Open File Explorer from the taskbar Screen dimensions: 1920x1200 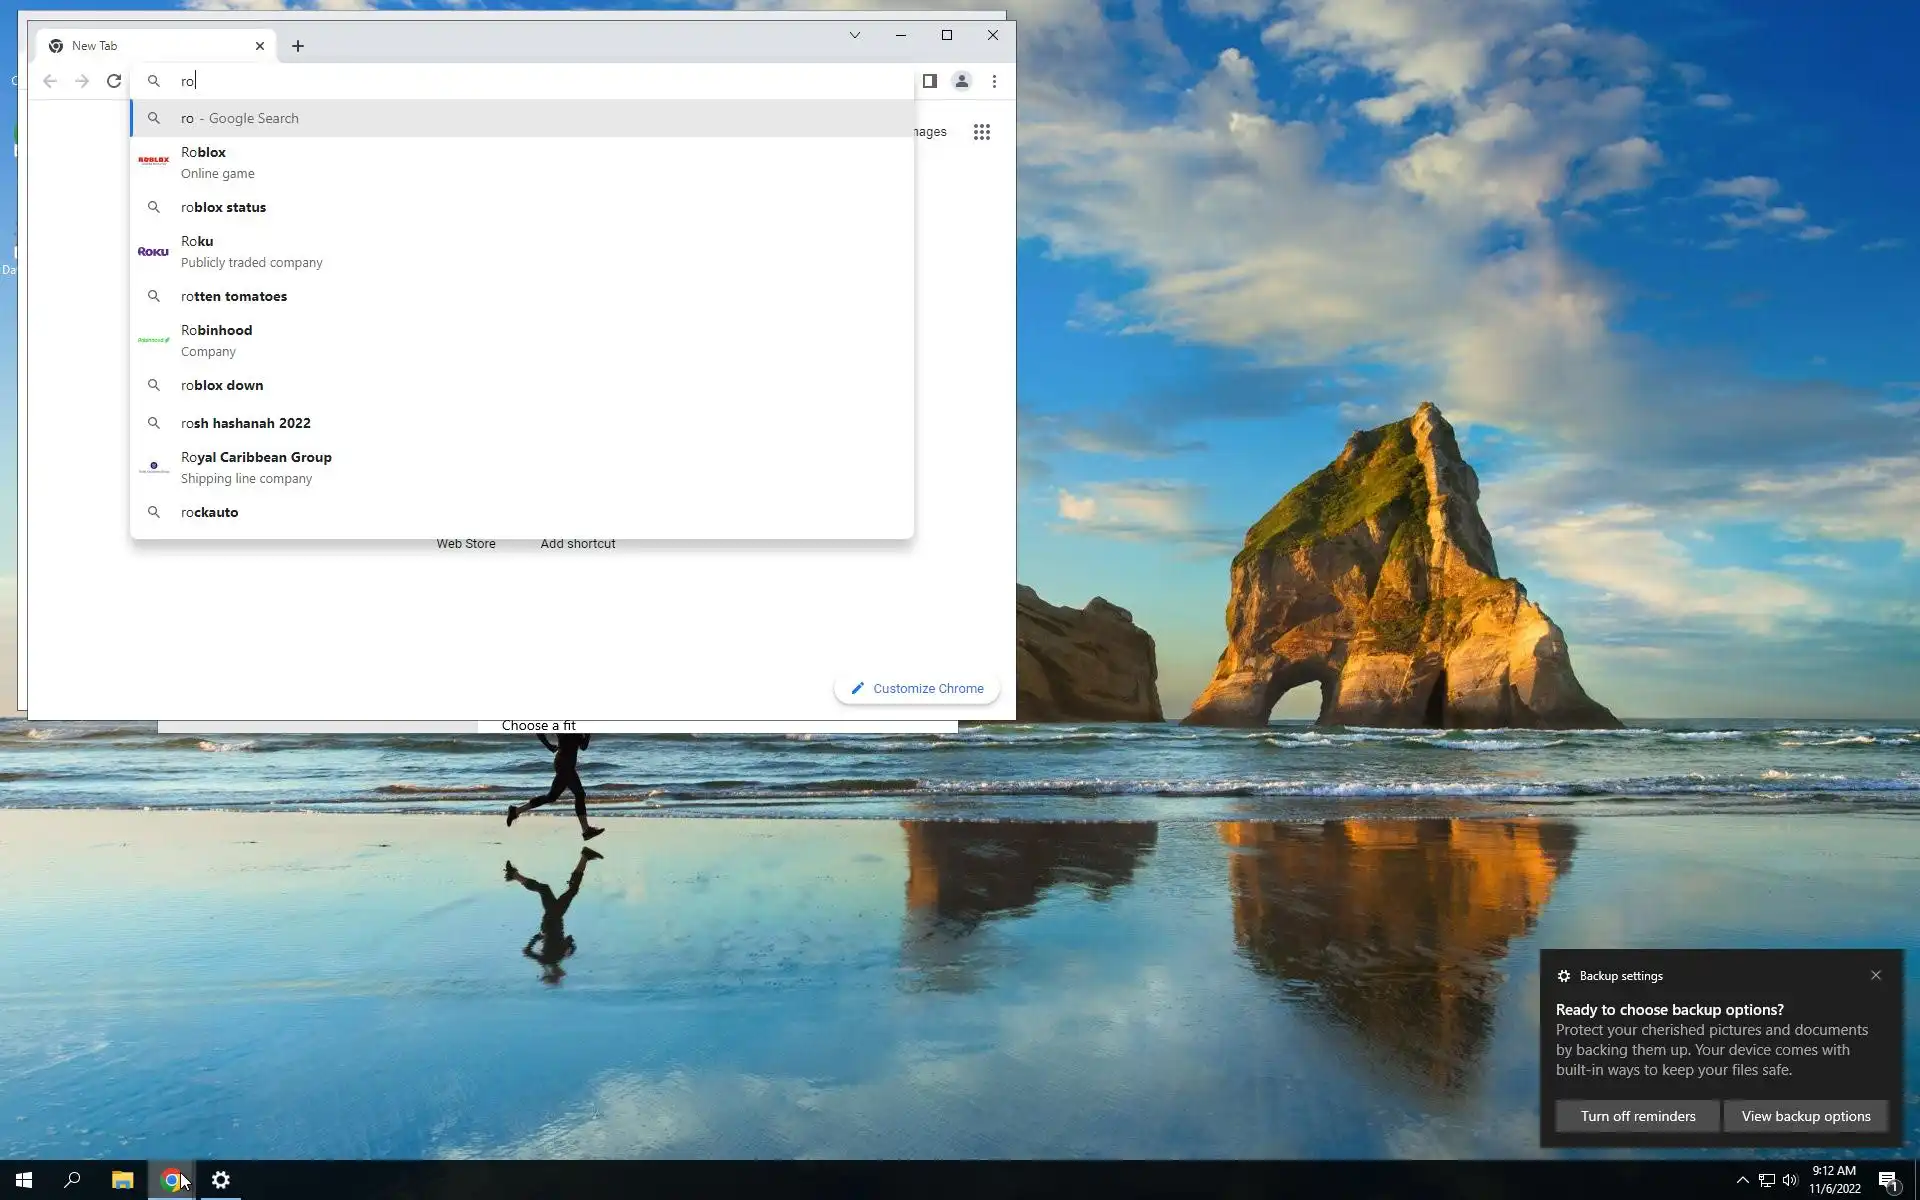[122, 1180]
